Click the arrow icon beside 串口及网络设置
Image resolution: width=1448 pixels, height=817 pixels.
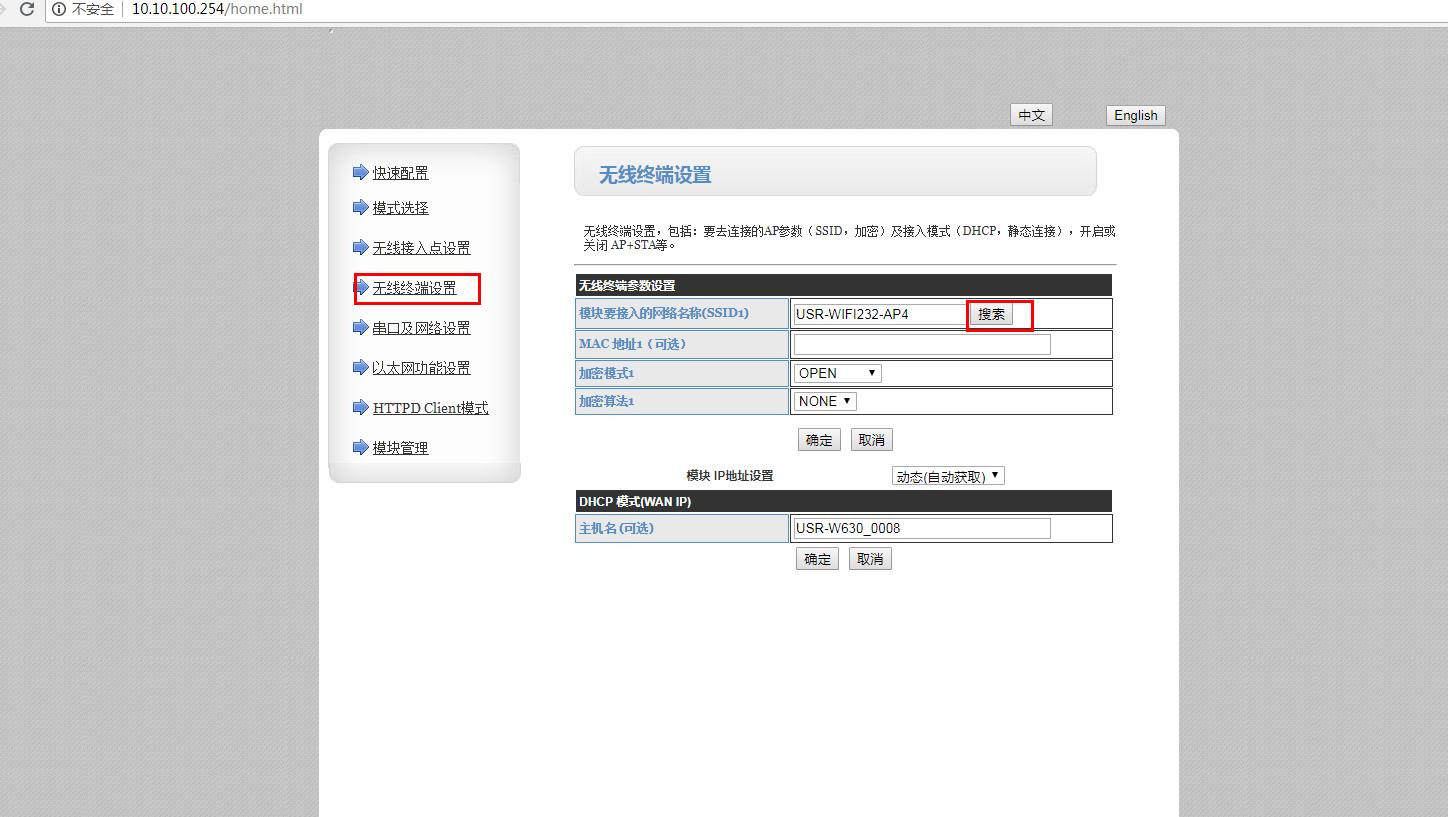(361, 327)
